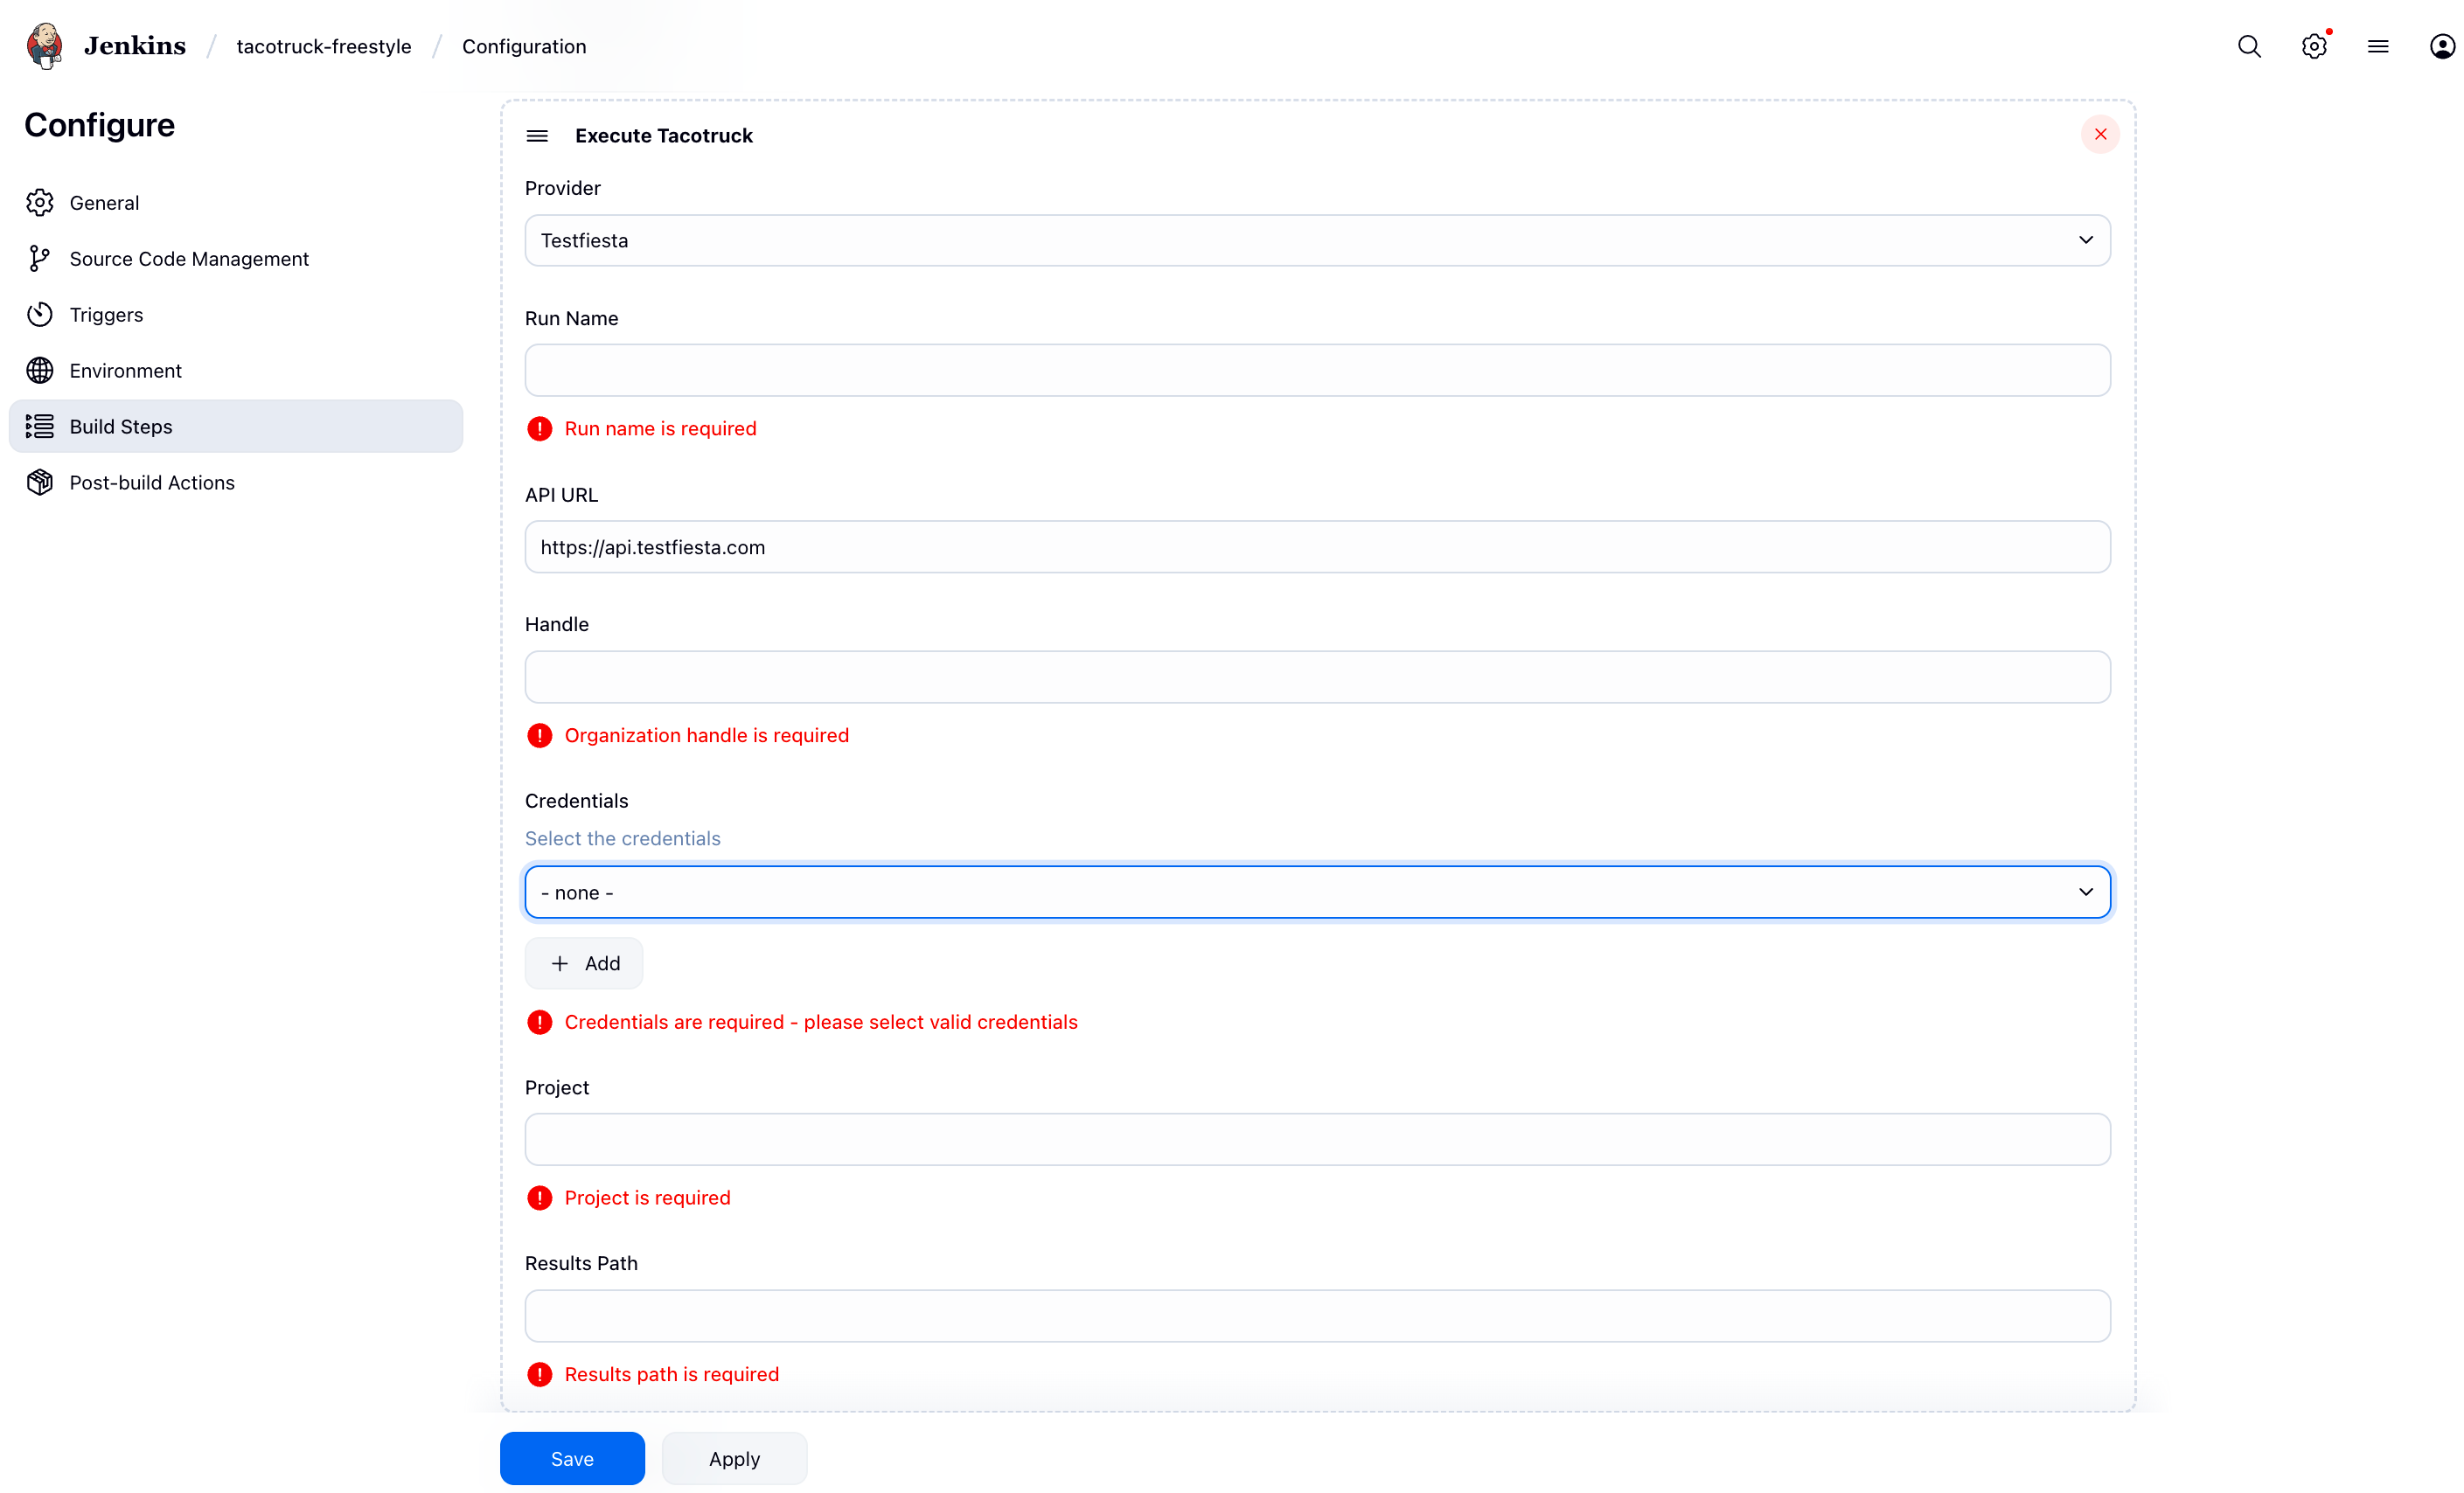
Task: Go to Source Code Management section
Action: [x=189, y=259]
